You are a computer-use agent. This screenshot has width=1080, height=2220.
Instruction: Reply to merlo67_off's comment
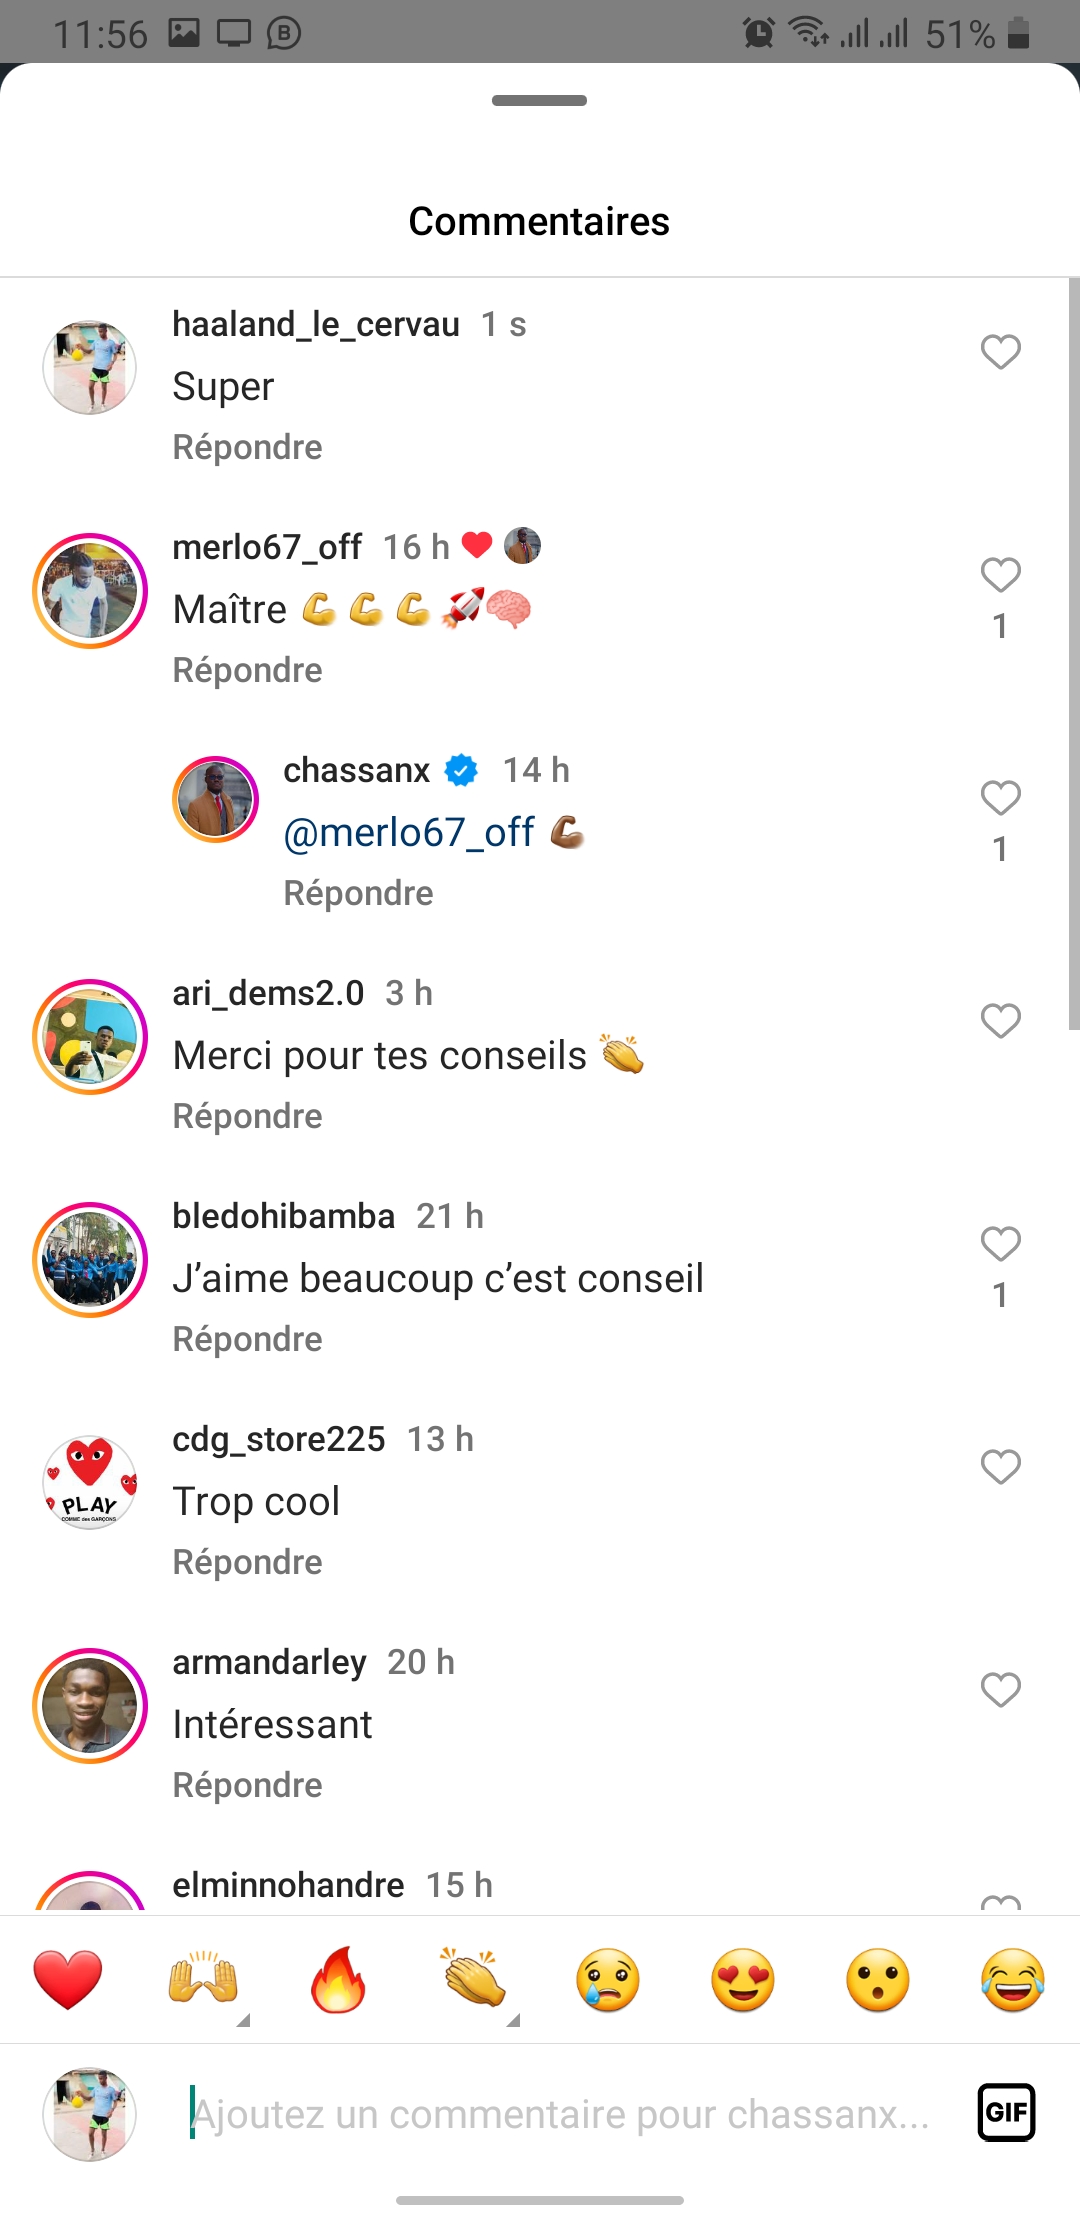click(x=247, y=670)
